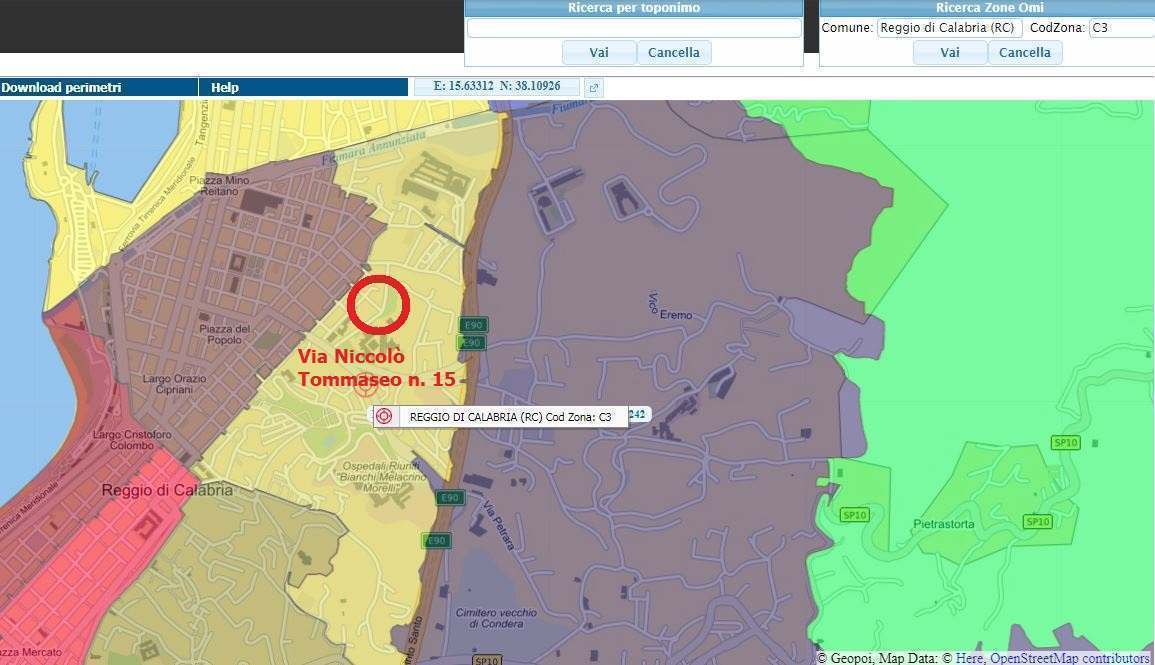
Task: Click the 242 label right of the tooltip
Action: tap(638, 414)
